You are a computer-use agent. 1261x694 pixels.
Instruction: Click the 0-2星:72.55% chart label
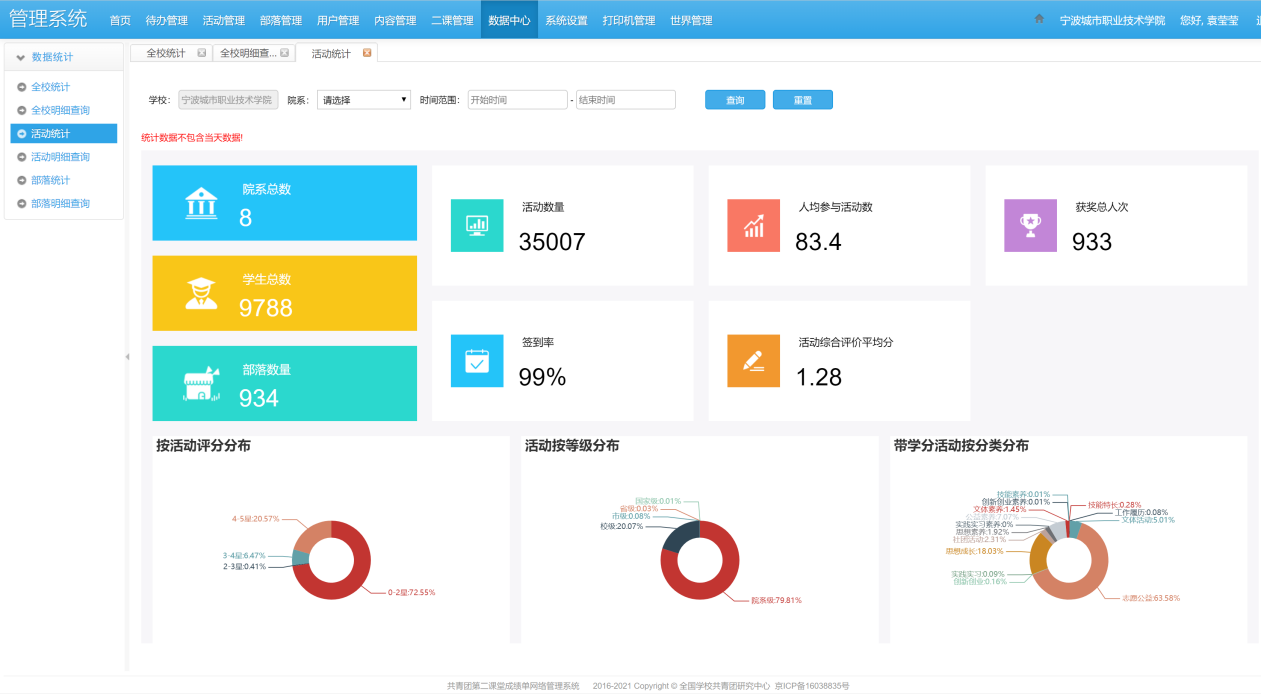tap(411, 593)
